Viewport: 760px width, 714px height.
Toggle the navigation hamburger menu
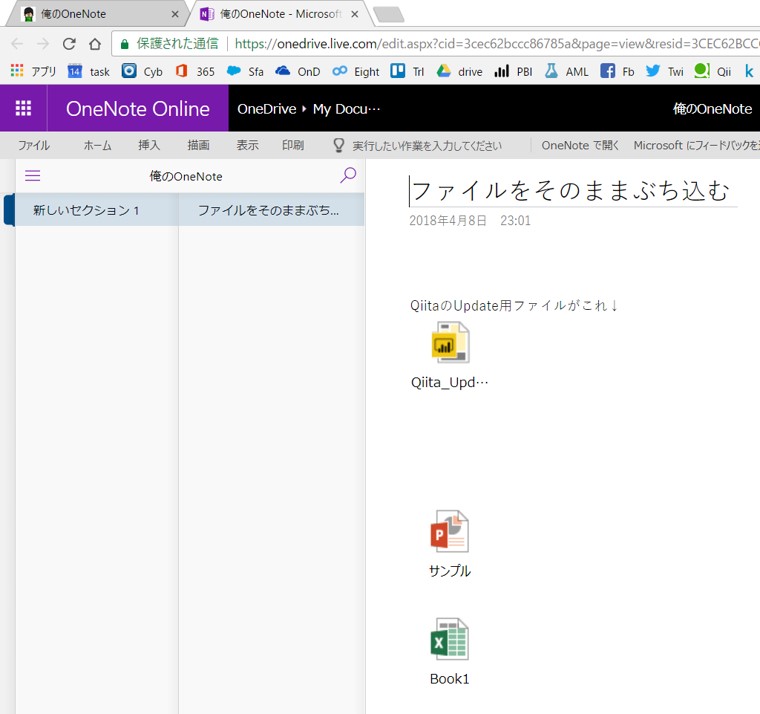click(32, 175)
